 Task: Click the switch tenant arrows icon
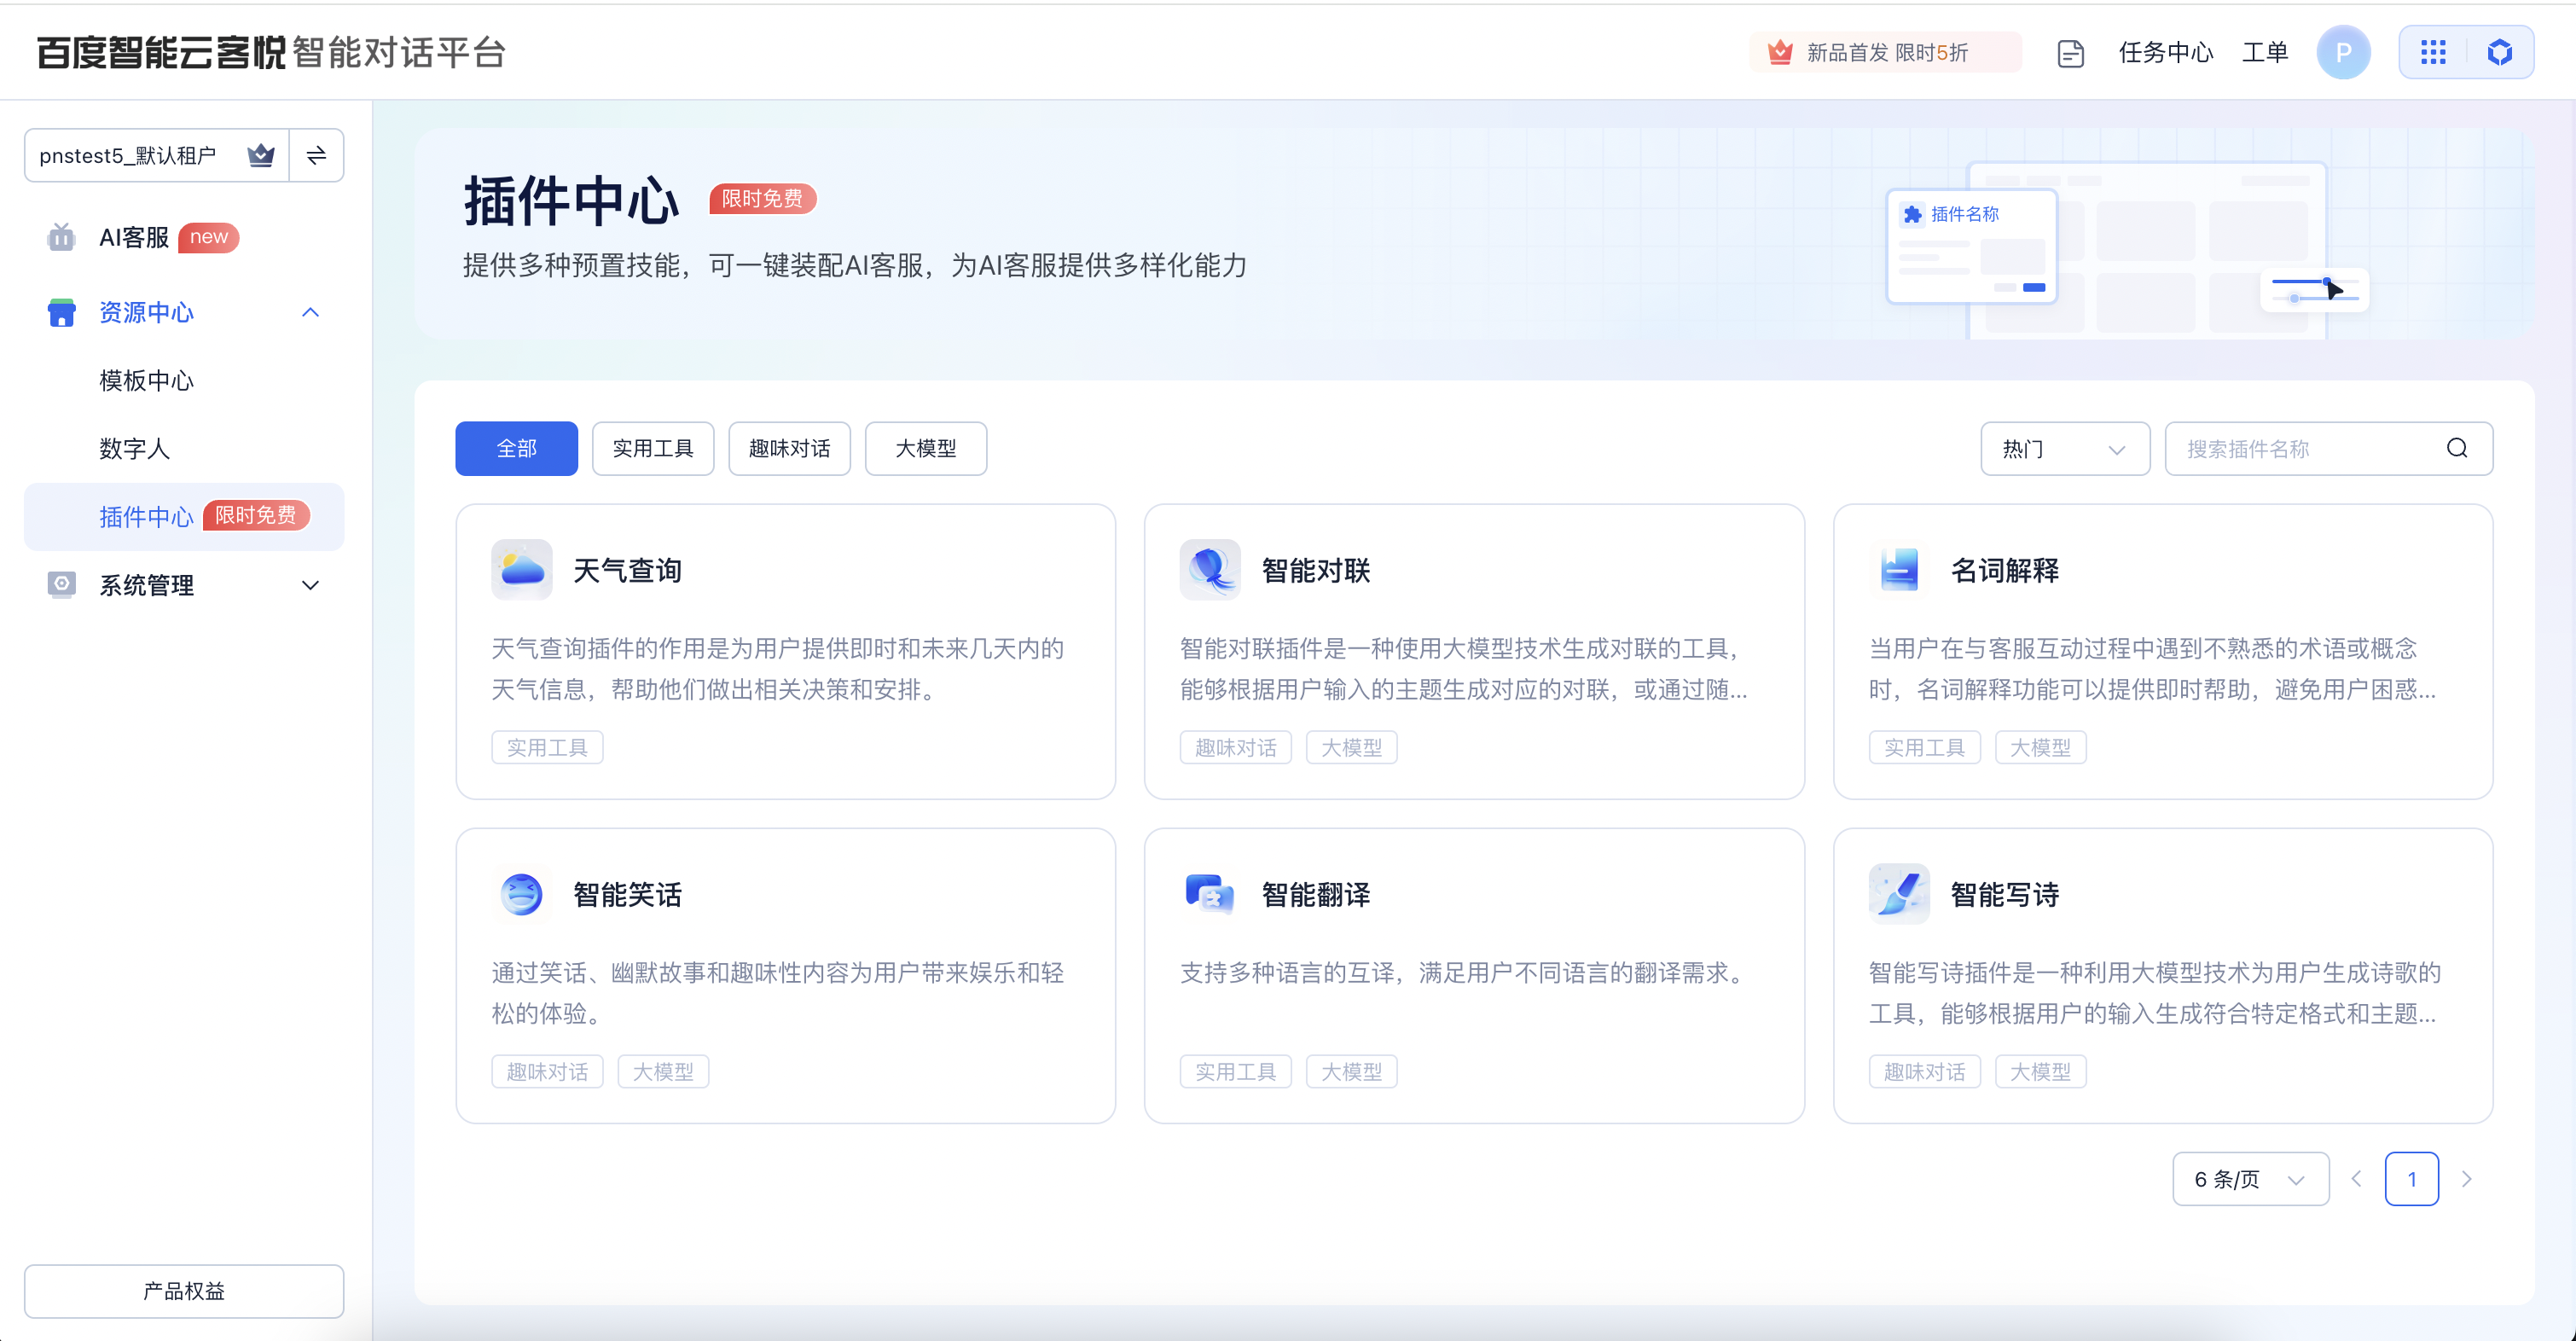pos(316,155)
